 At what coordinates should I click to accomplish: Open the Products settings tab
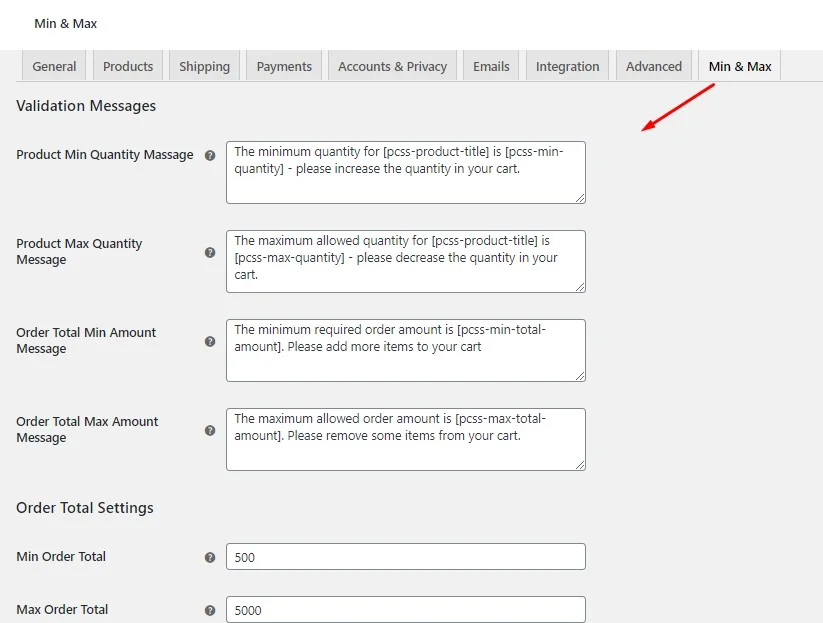[128, 66]
